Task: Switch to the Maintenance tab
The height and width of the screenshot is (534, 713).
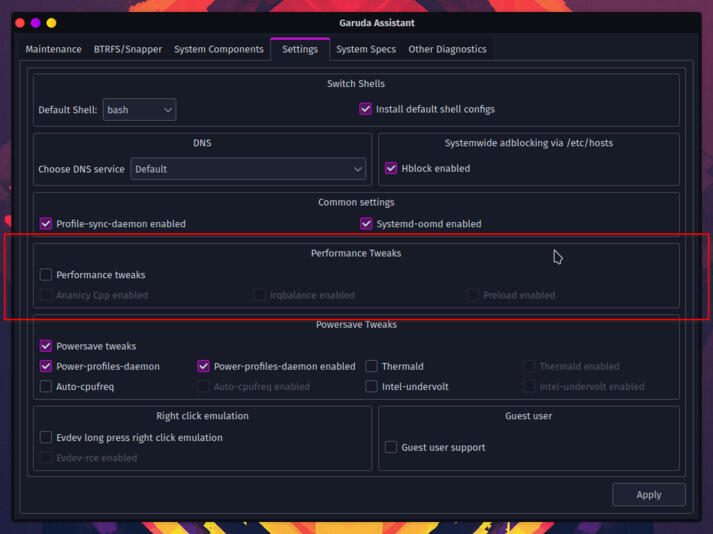Action: click(53, 49)
